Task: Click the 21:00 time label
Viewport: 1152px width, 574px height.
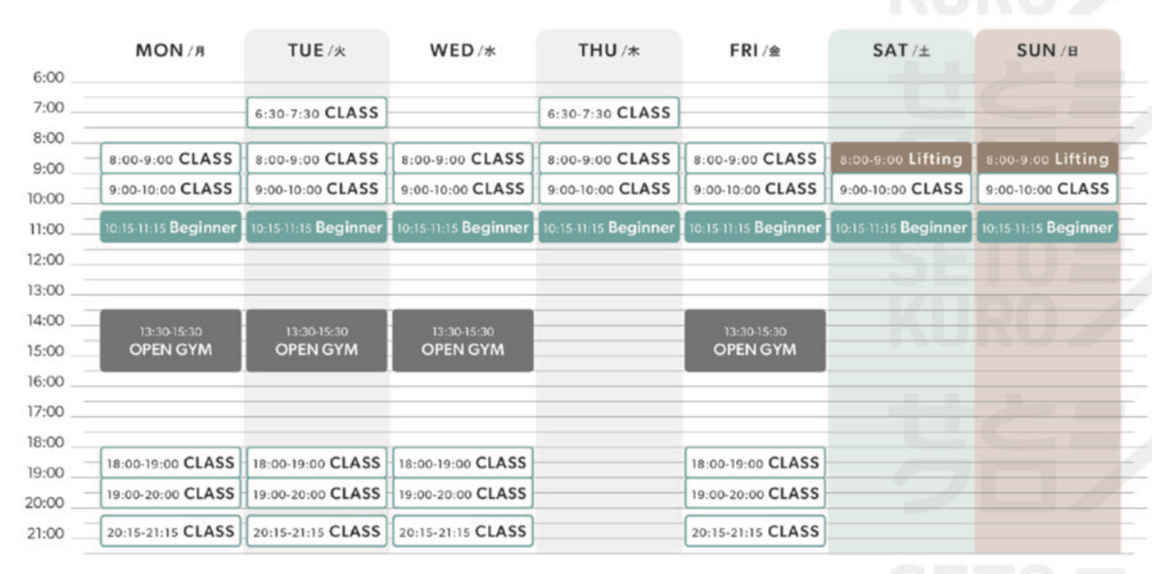Action: coord(46,534)
